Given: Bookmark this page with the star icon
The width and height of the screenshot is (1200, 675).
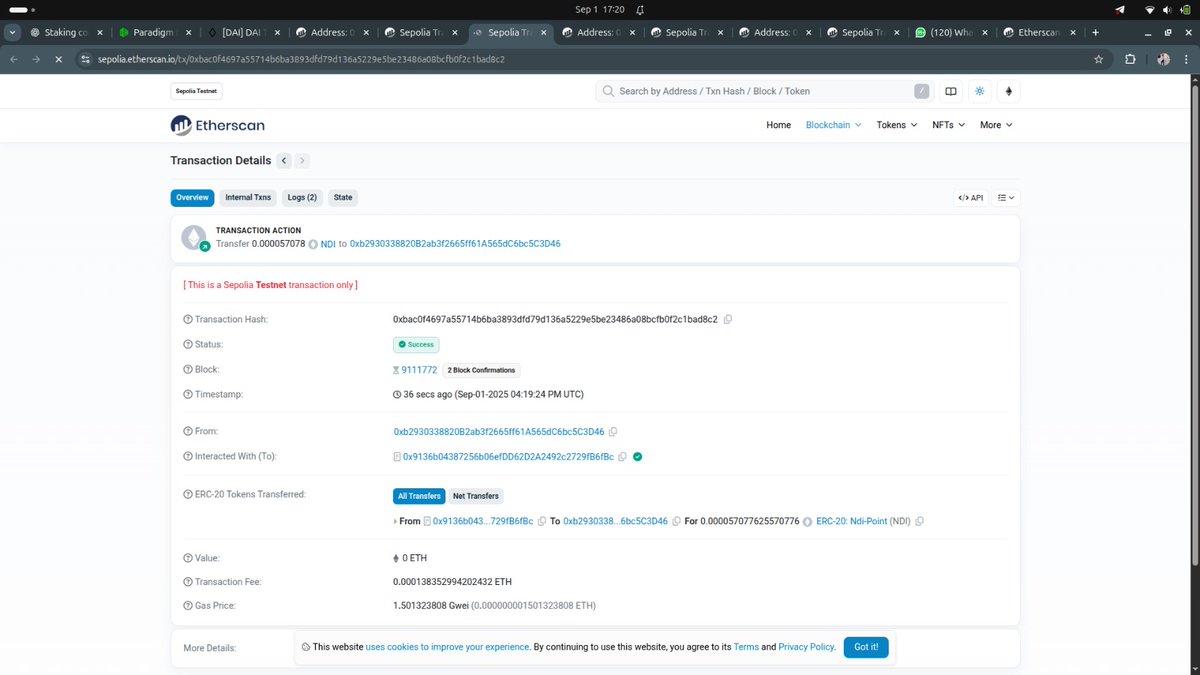Looking at the screenshot, I should click(x=1099, y=59).
